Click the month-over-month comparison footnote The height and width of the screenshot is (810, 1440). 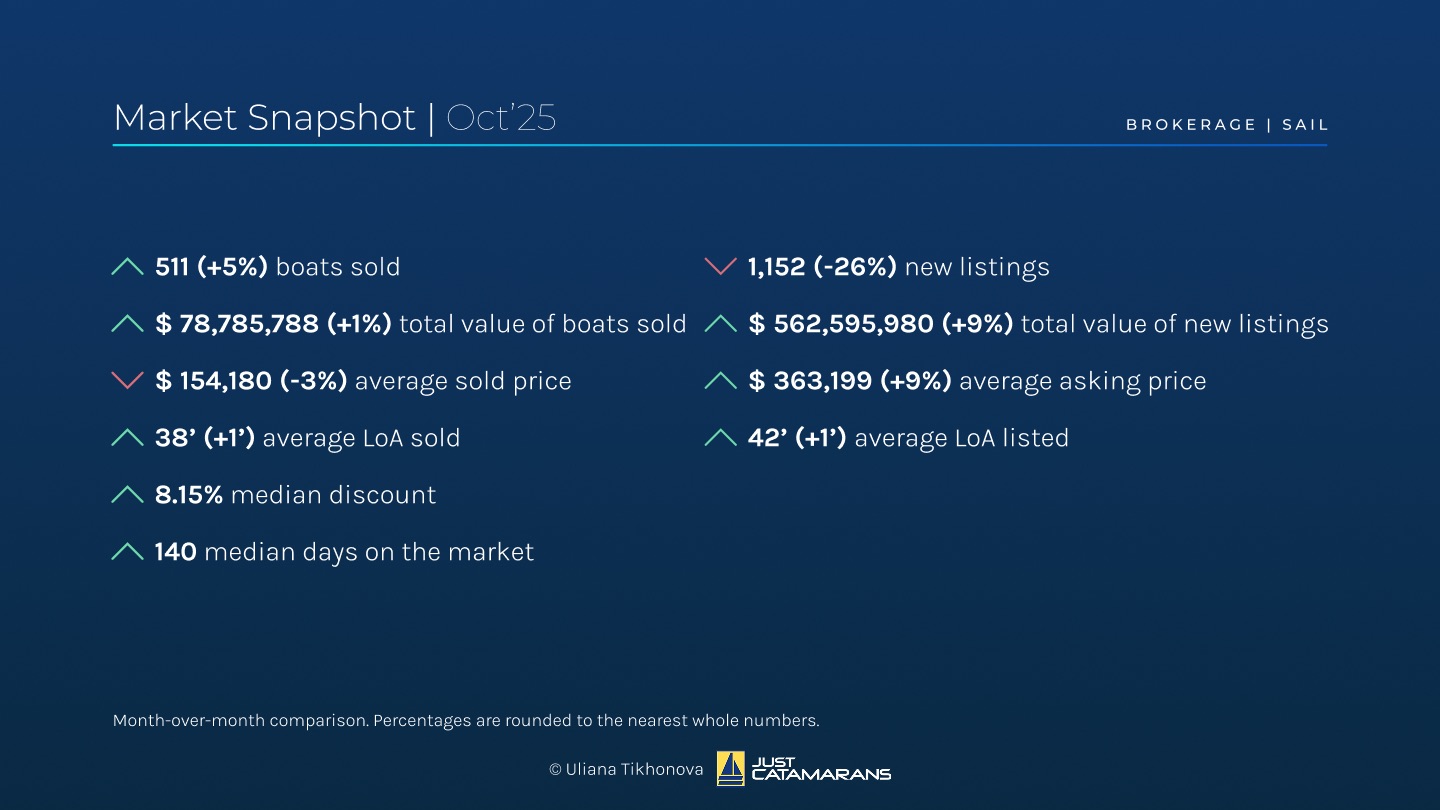click(x=466, y=720)
